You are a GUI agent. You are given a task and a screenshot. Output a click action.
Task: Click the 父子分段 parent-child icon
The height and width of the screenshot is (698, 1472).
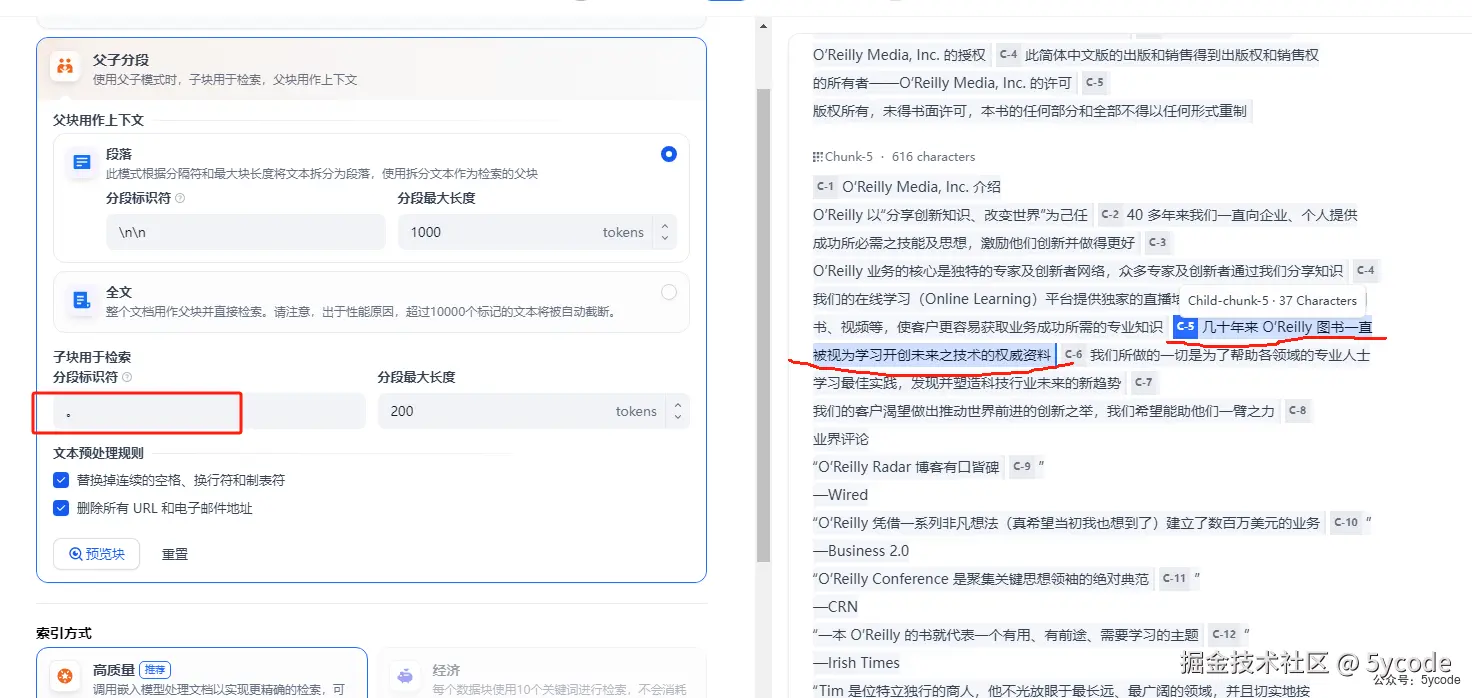[66, 68]
